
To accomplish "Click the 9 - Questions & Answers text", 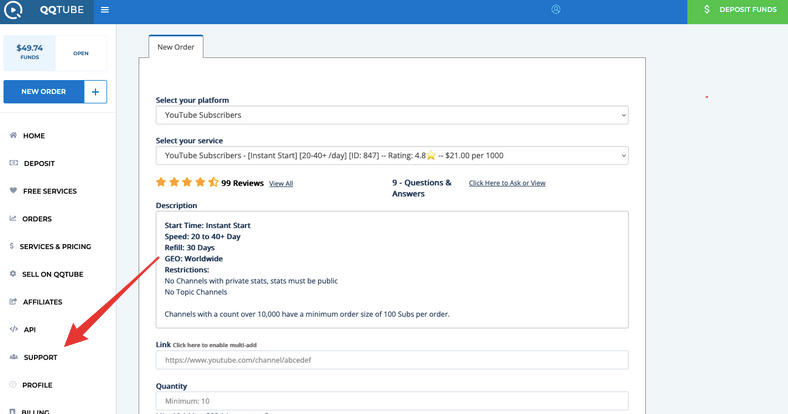I will tap(422, 188).
